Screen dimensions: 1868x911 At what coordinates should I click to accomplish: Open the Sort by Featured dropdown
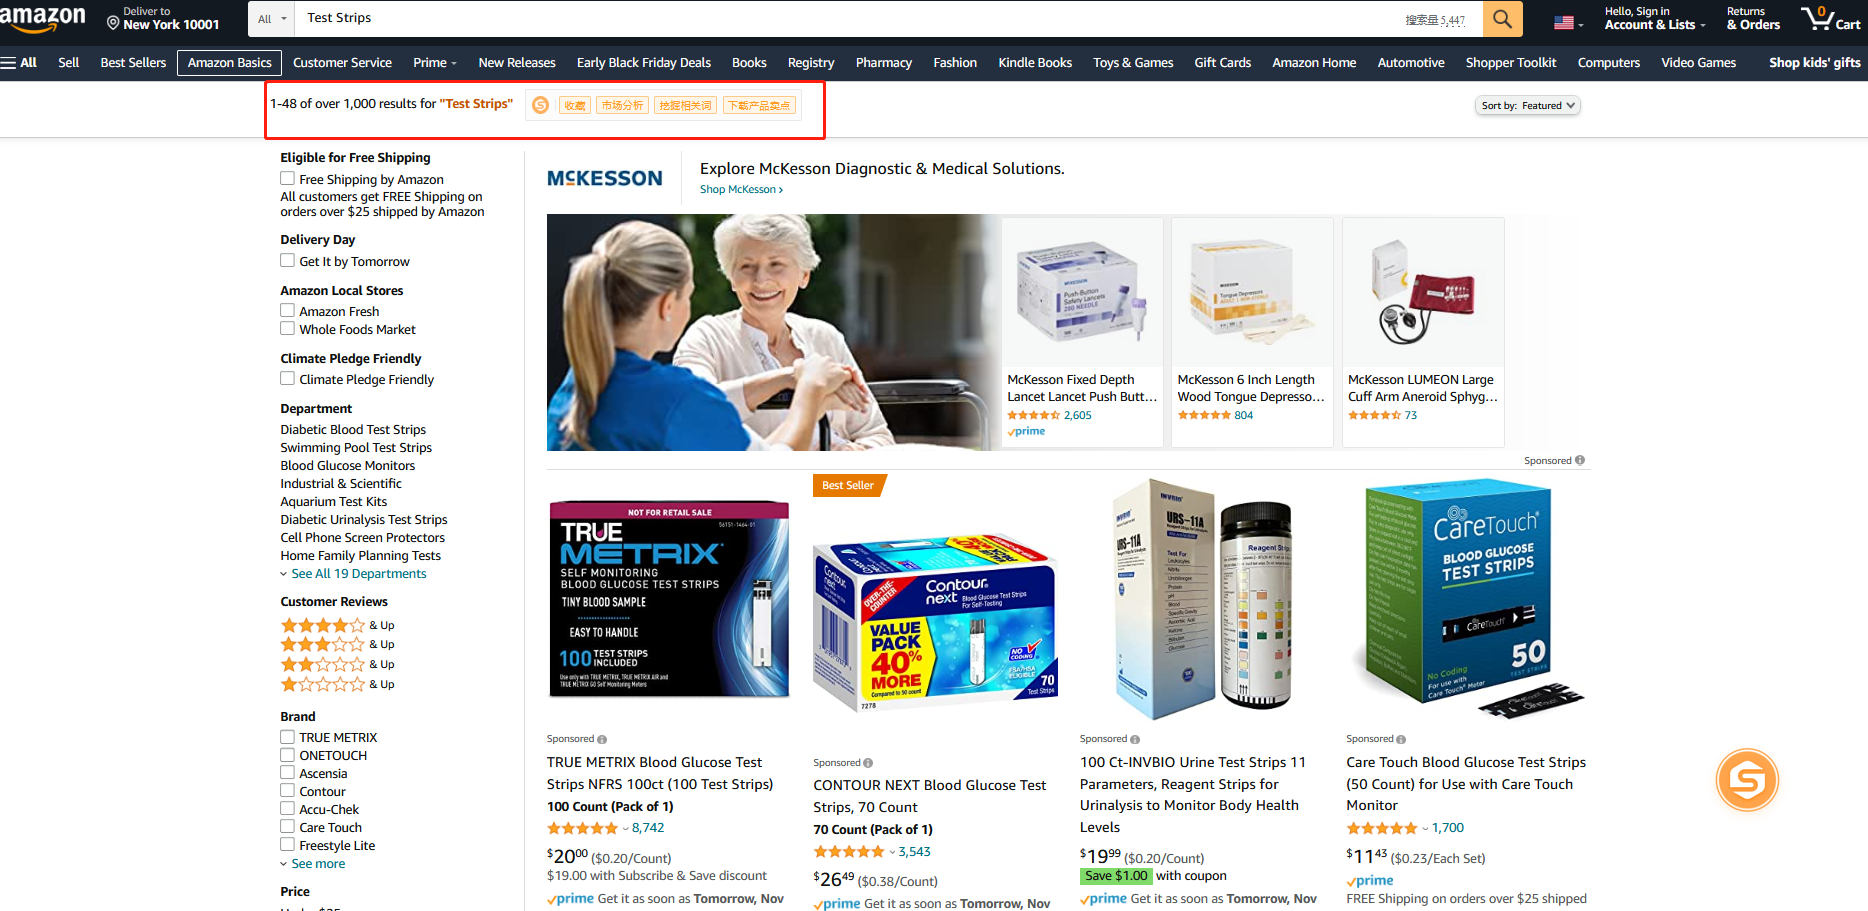click(1527, 105)
